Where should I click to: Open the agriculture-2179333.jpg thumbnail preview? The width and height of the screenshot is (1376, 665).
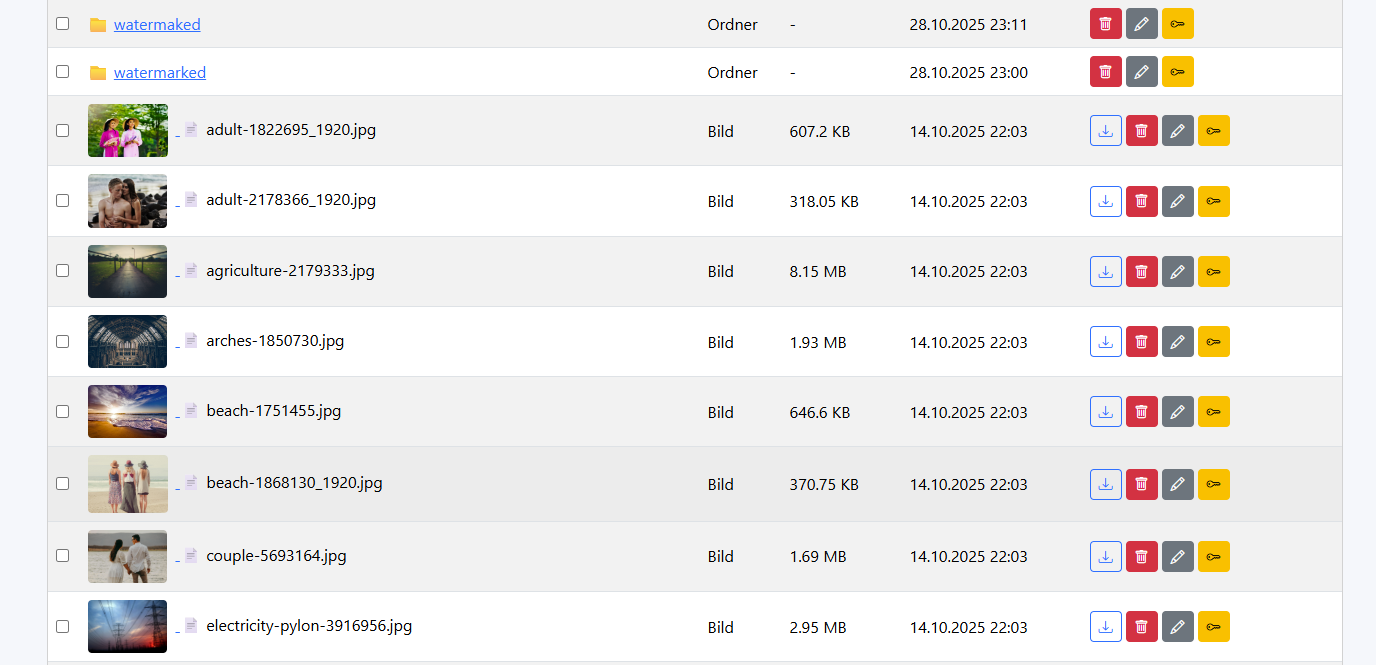127,271
